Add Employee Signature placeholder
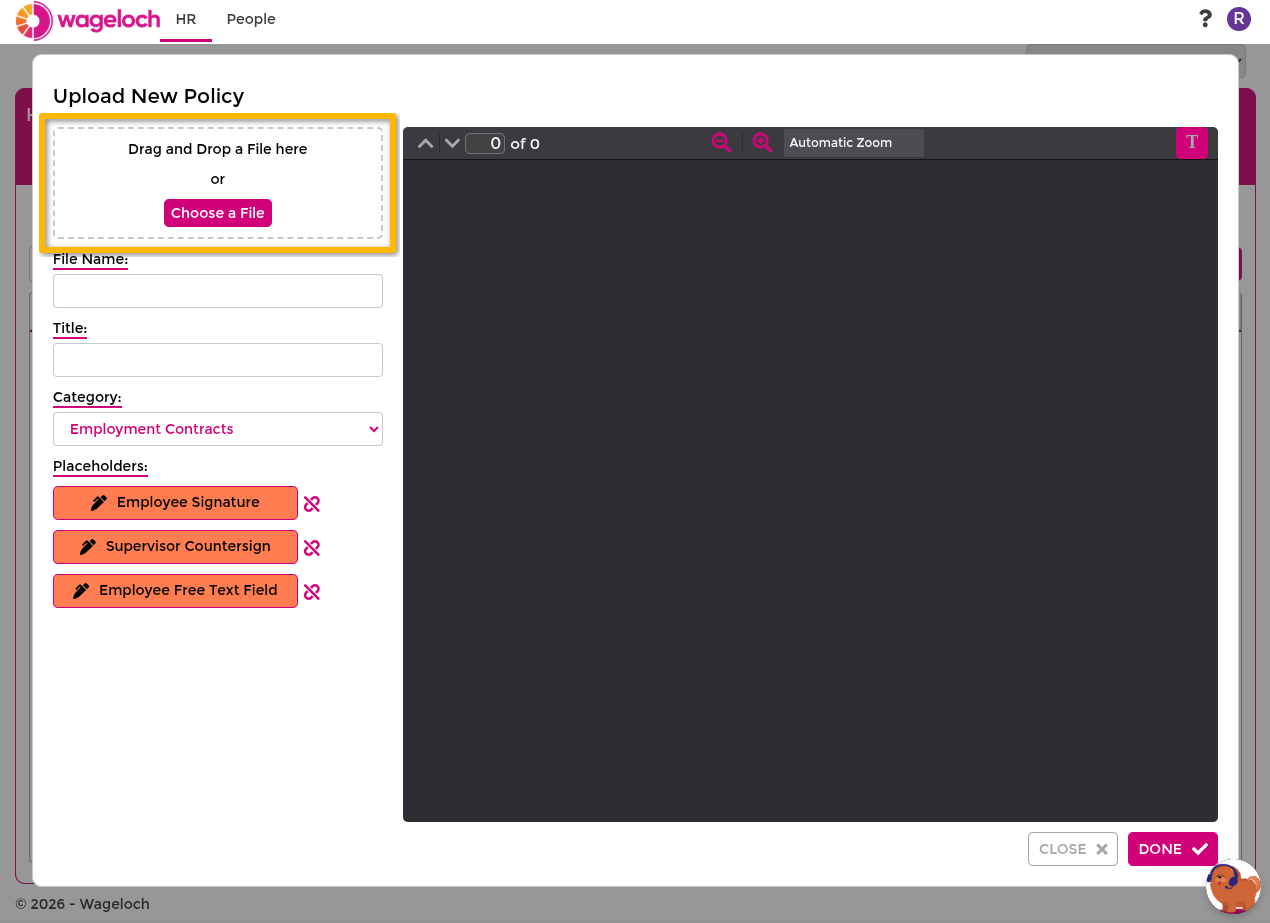The image size is (1270, 923). 175,503
